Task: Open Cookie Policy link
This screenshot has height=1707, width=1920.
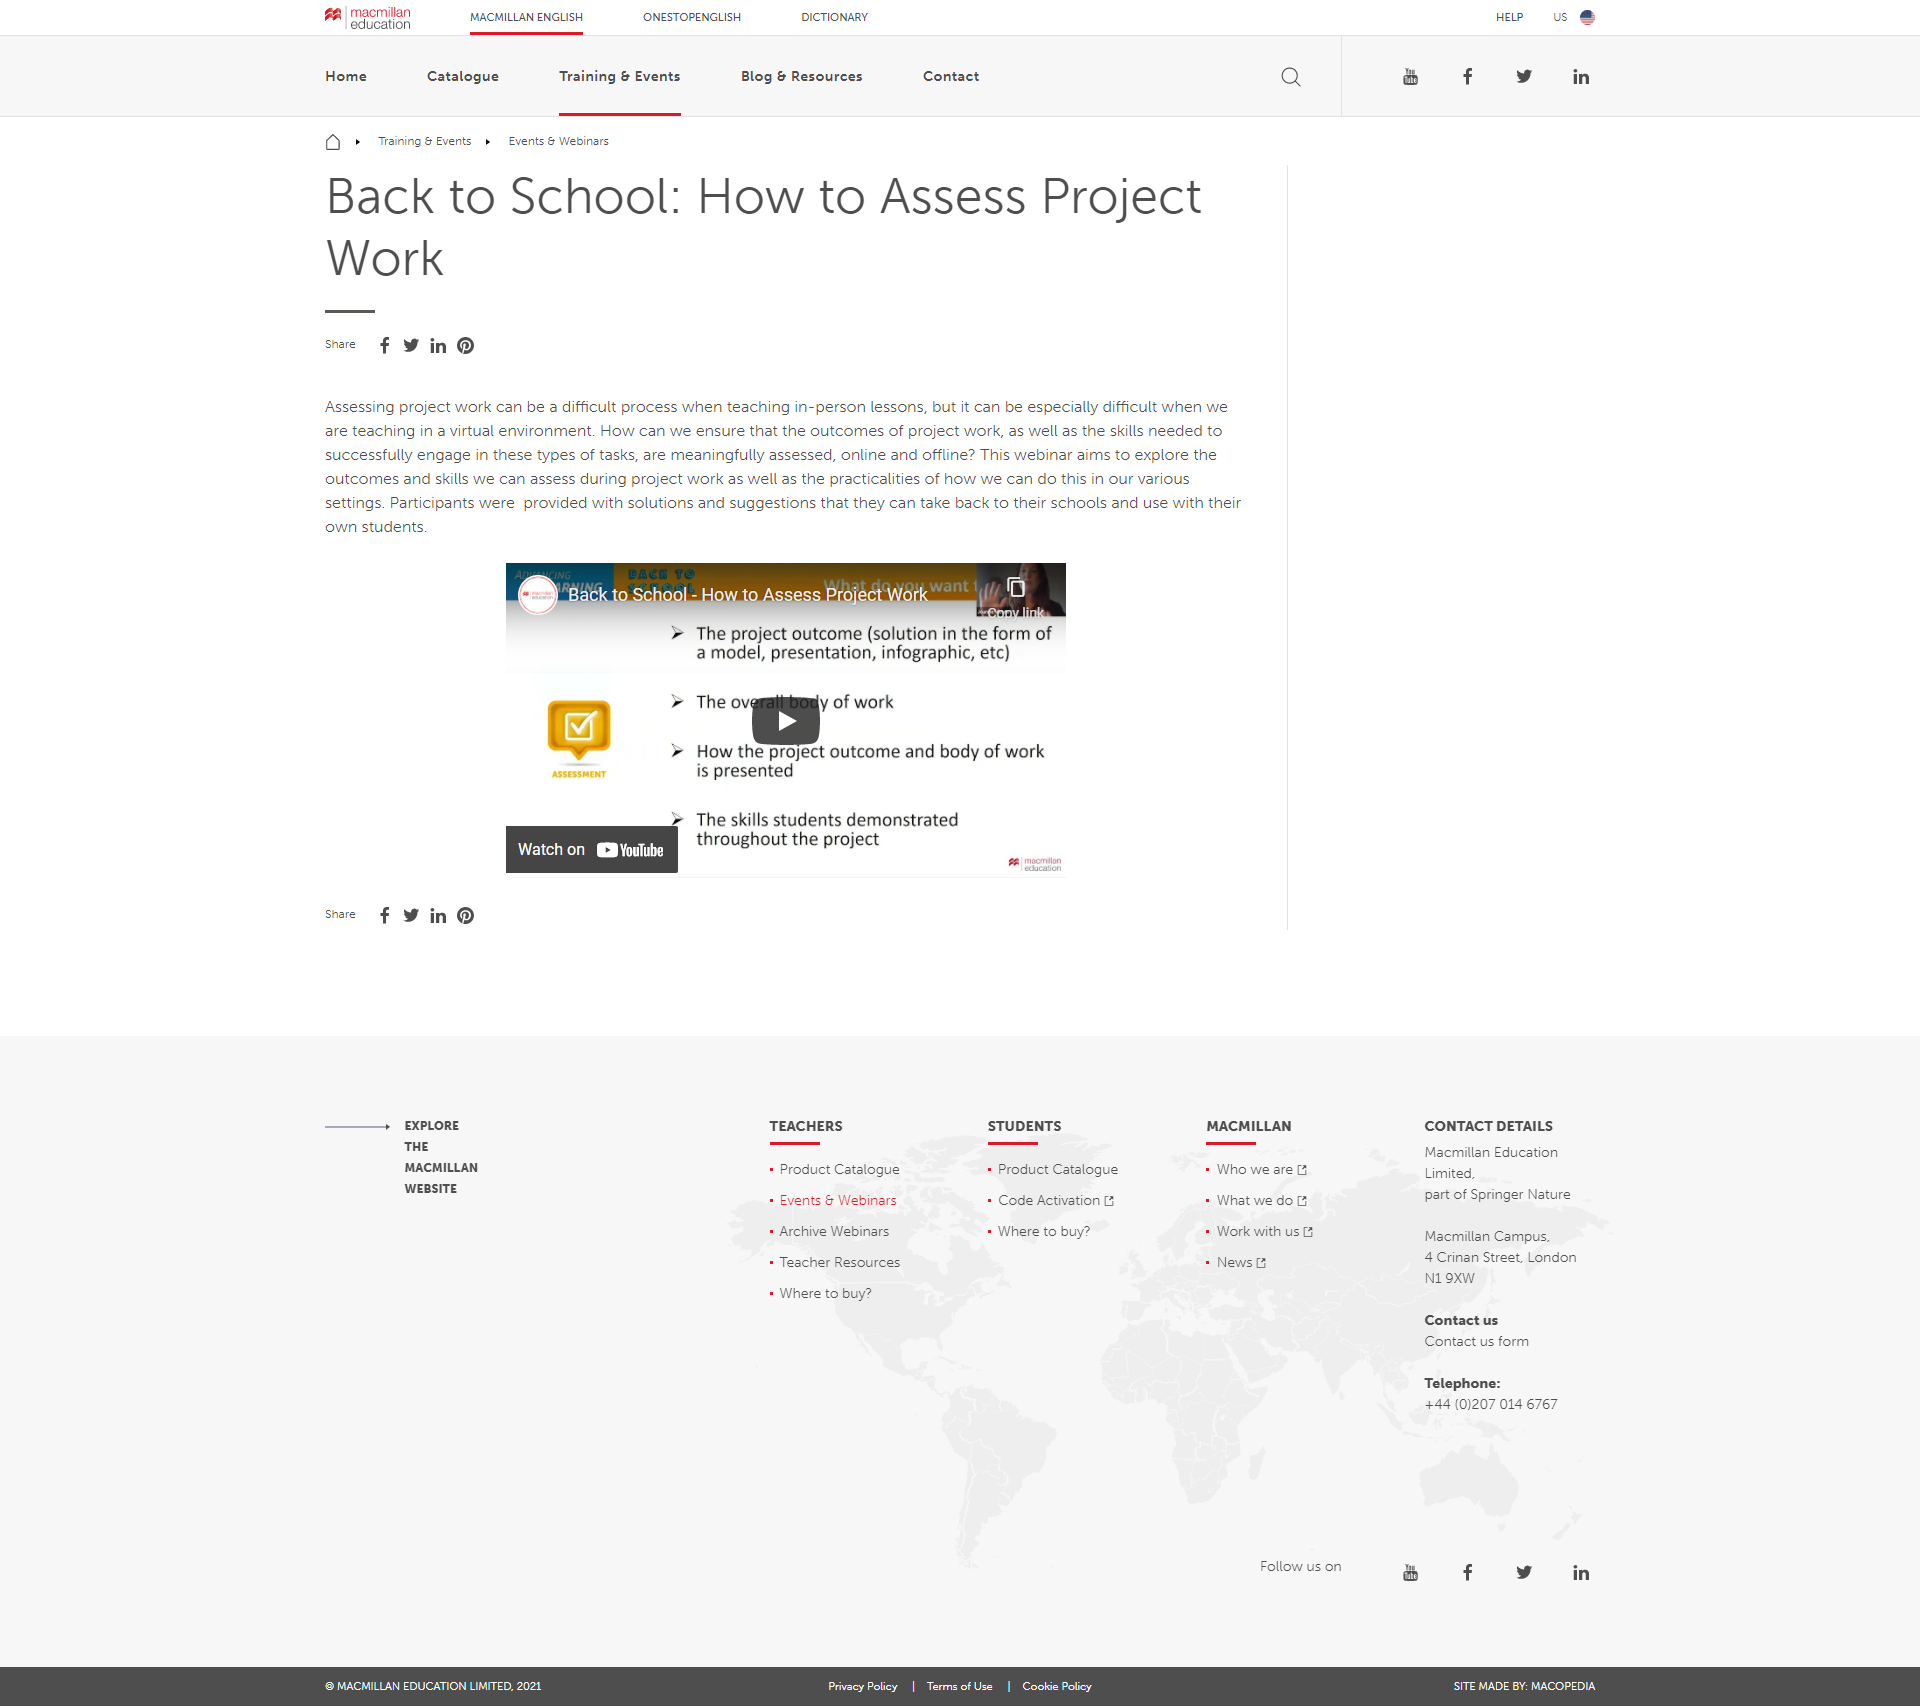Action: tap(1057, 1687)
